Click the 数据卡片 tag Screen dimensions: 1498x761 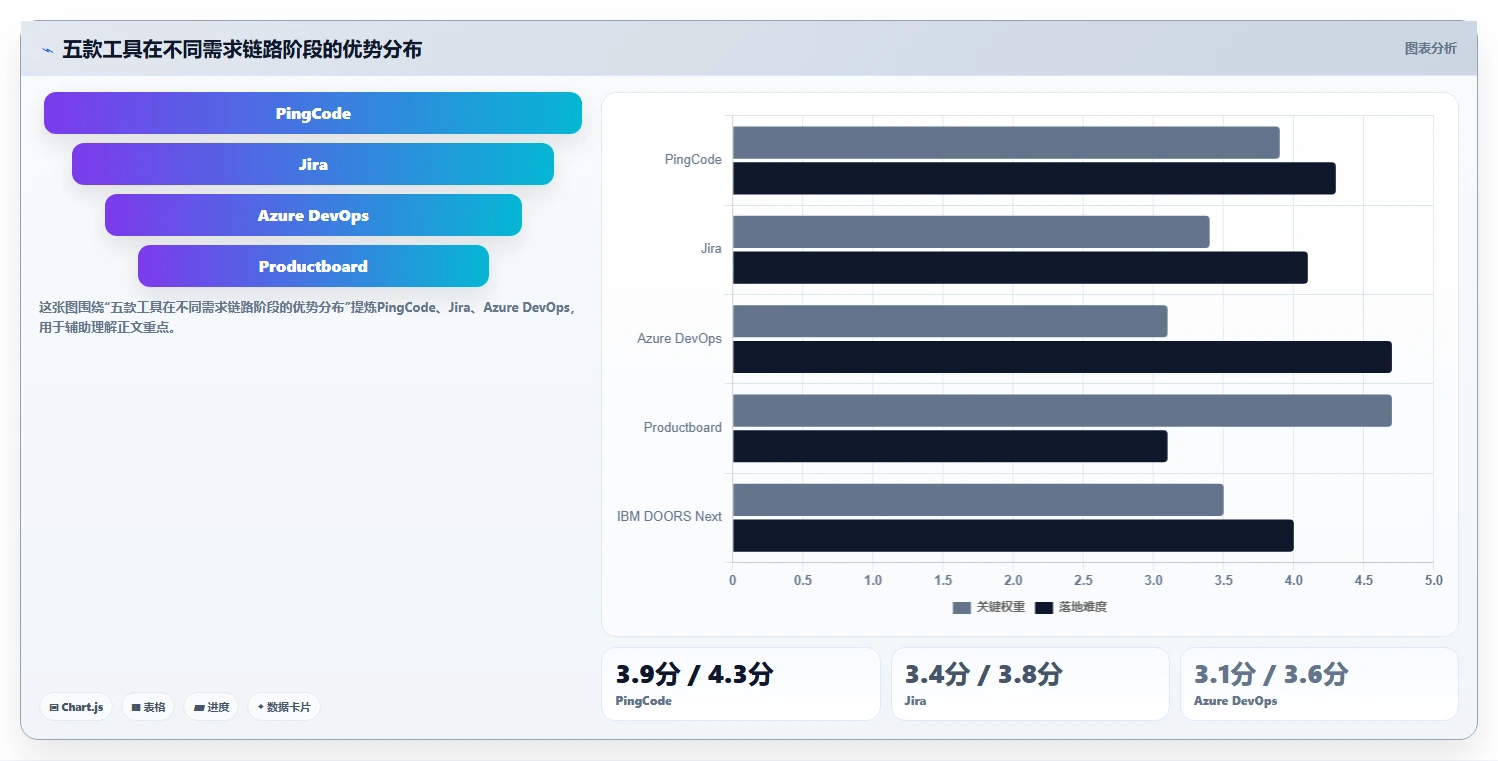click(284, 707)
